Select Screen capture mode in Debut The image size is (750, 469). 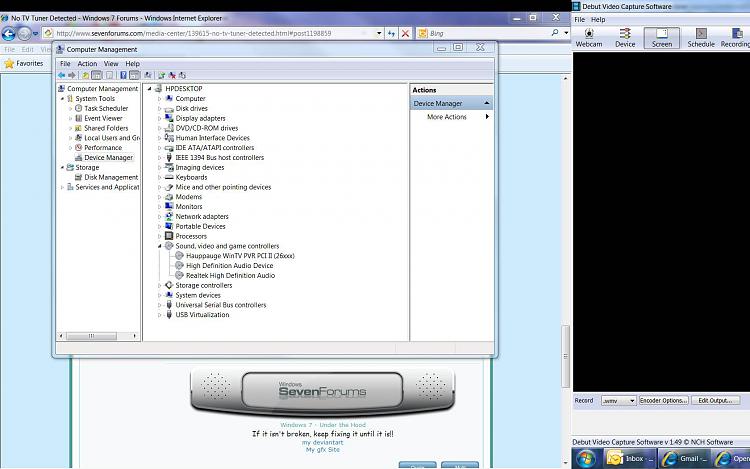pyautogui.click(x=662, y=38)
